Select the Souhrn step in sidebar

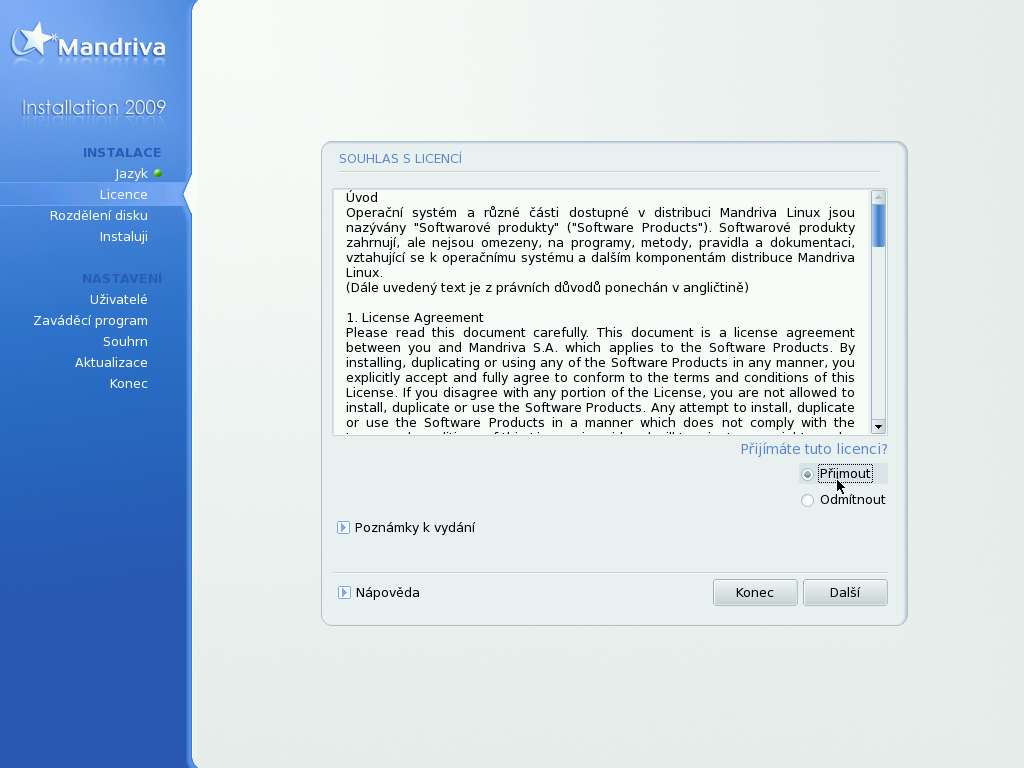(125, 342)
